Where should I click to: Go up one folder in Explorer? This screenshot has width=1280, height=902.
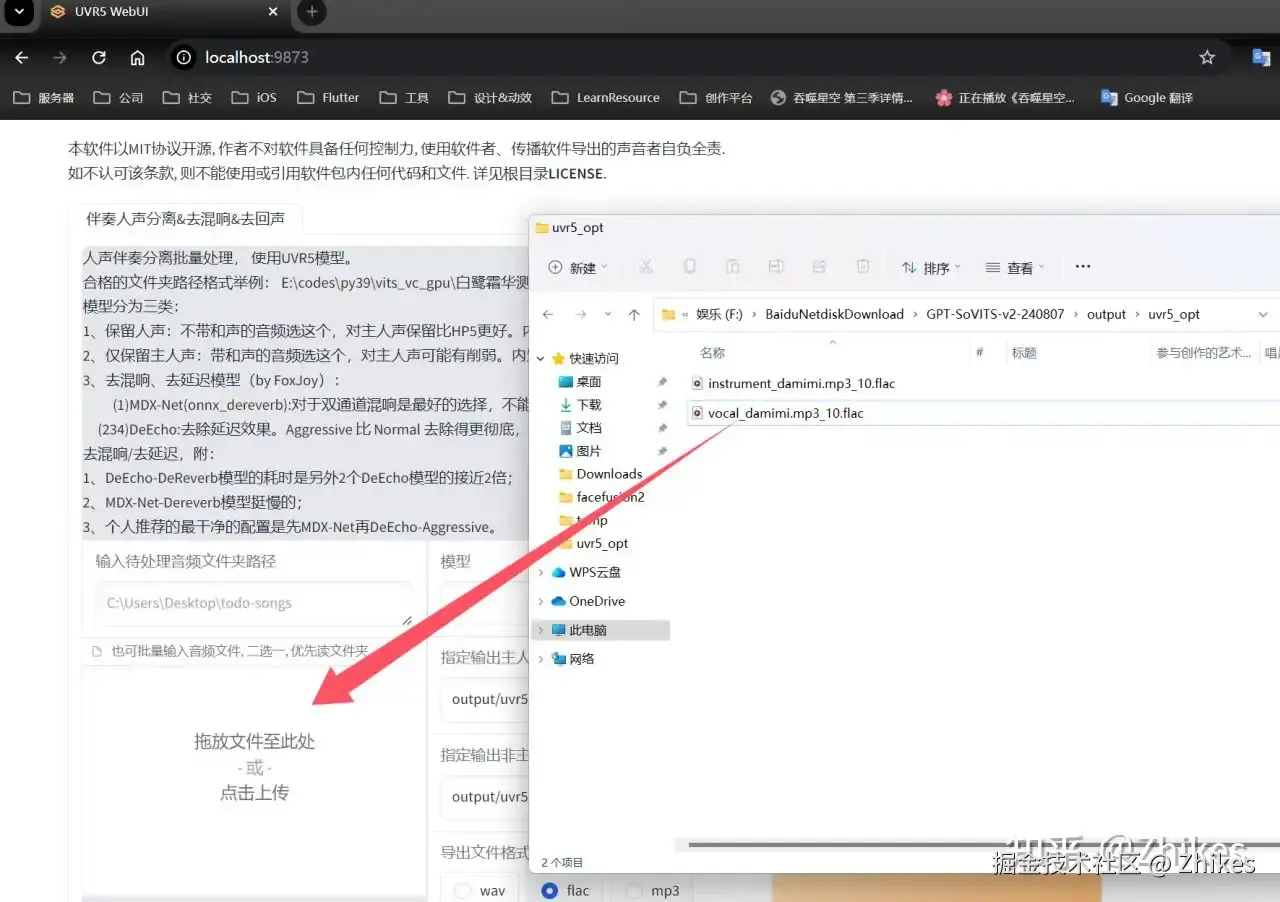634,314
